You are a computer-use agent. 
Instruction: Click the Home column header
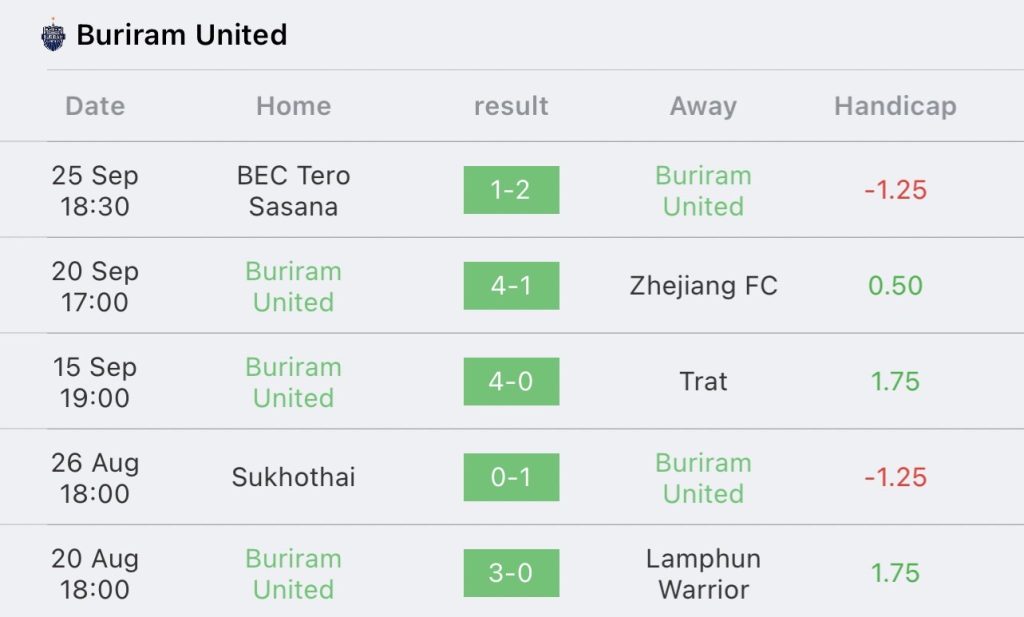[293, 106]
